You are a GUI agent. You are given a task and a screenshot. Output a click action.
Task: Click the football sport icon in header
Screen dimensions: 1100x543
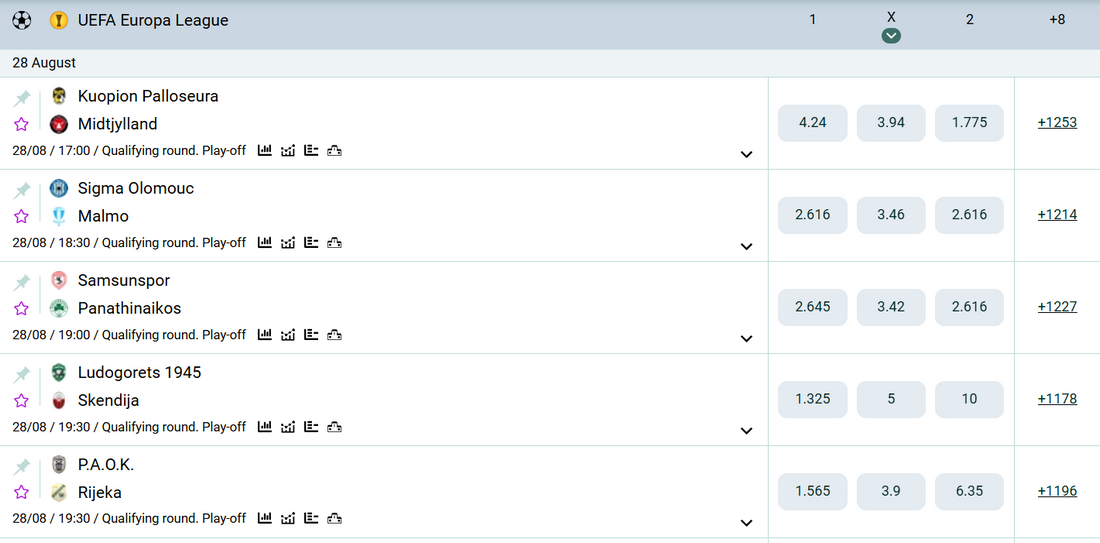pyautogui.click(x=22, y=20)
